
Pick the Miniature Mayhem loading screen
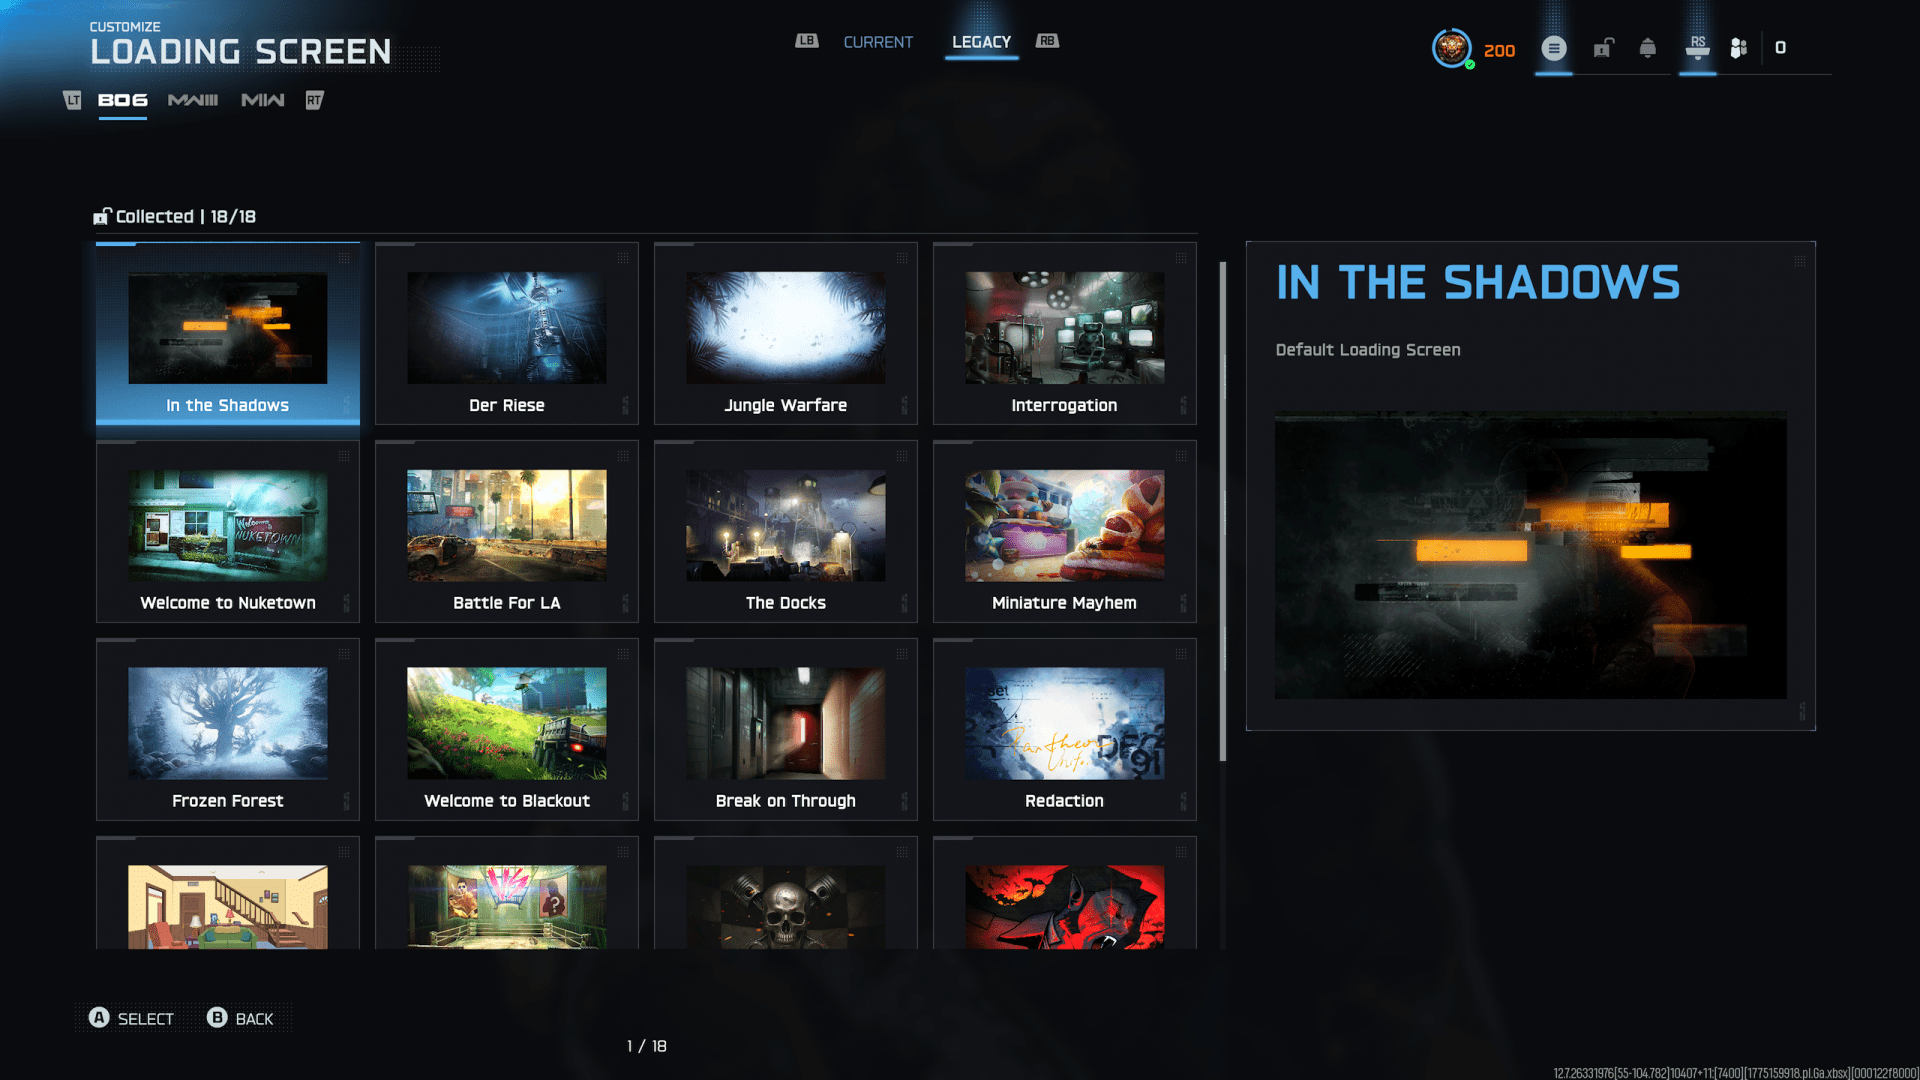coord(1064,532)
